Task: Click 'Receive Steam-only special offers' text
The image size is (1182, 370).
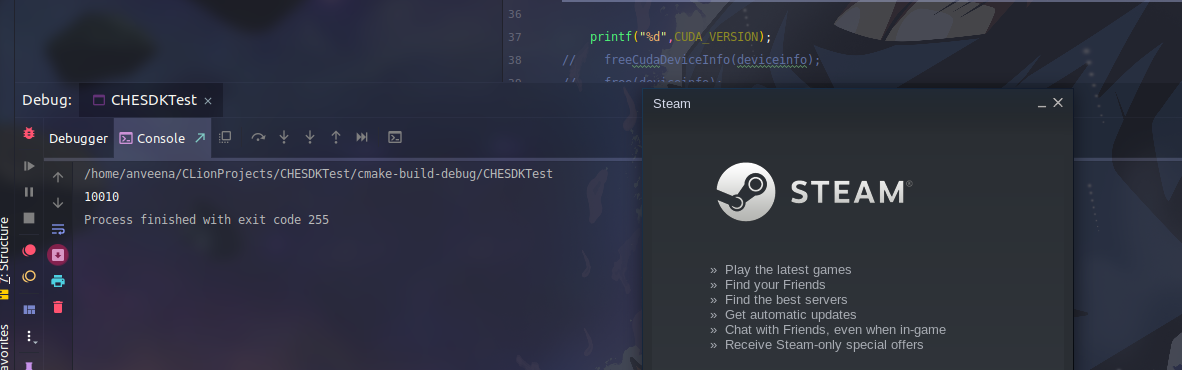Action: pos(824,345)
